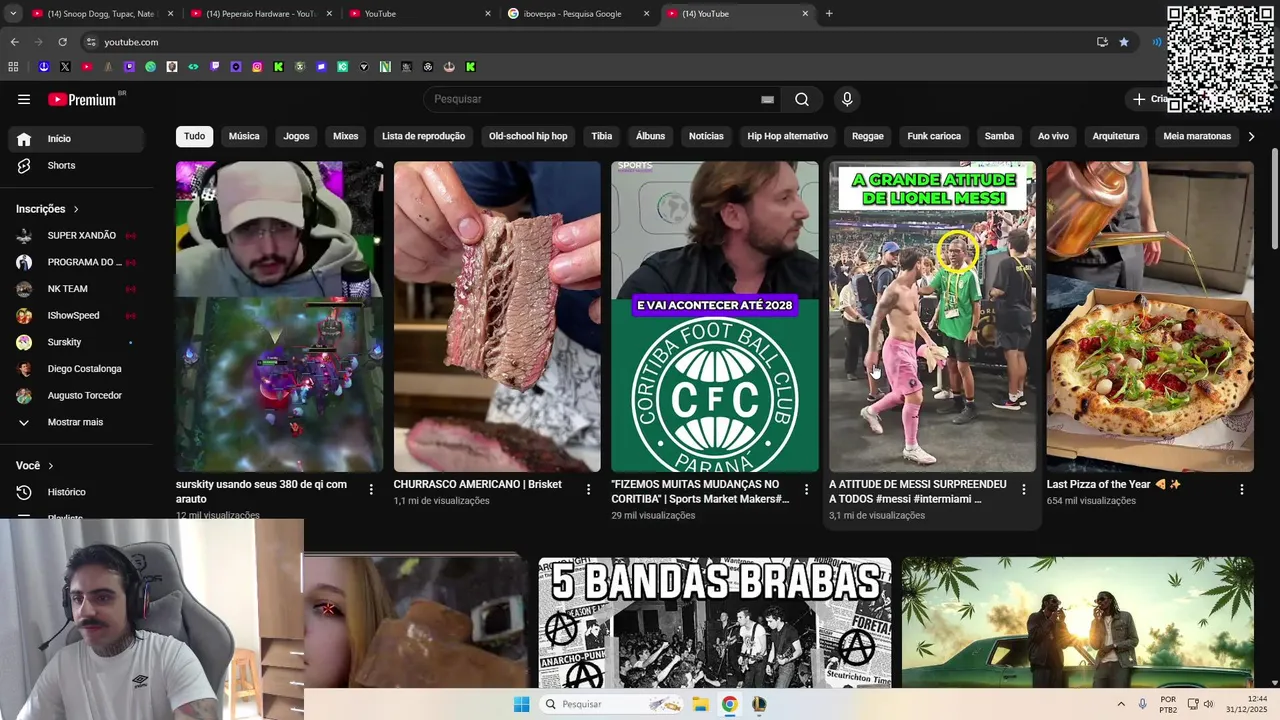
Task: Open the taskbar clock and date
Action: [1249, 704]
